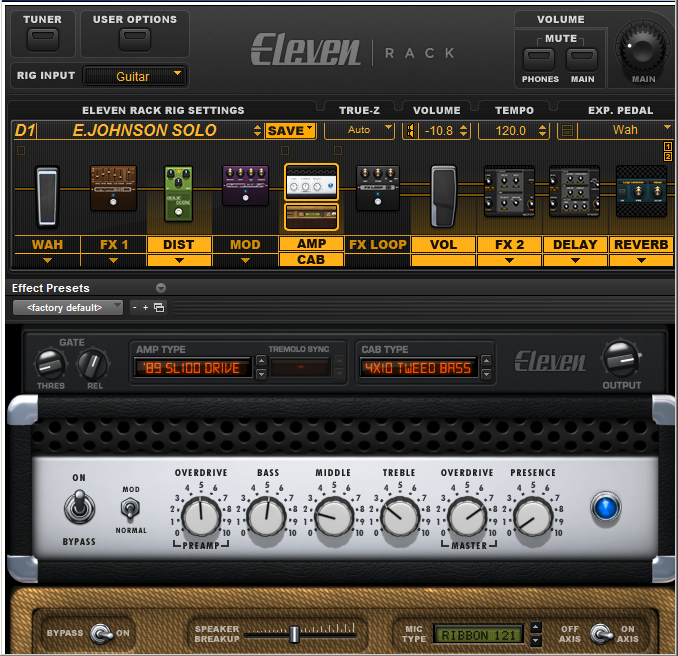Flip the OFF AXIS/ON AXIS mic switch

coord(601,634)
